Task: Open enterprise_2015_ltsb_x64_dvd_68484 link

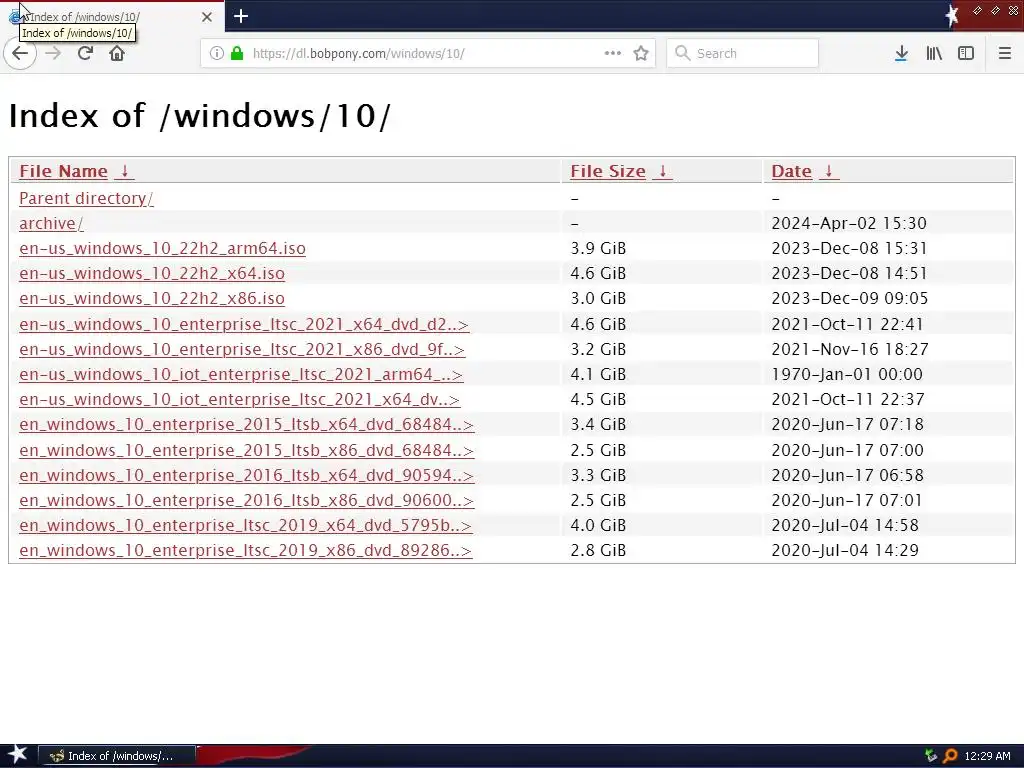Action: coord(246,424)
